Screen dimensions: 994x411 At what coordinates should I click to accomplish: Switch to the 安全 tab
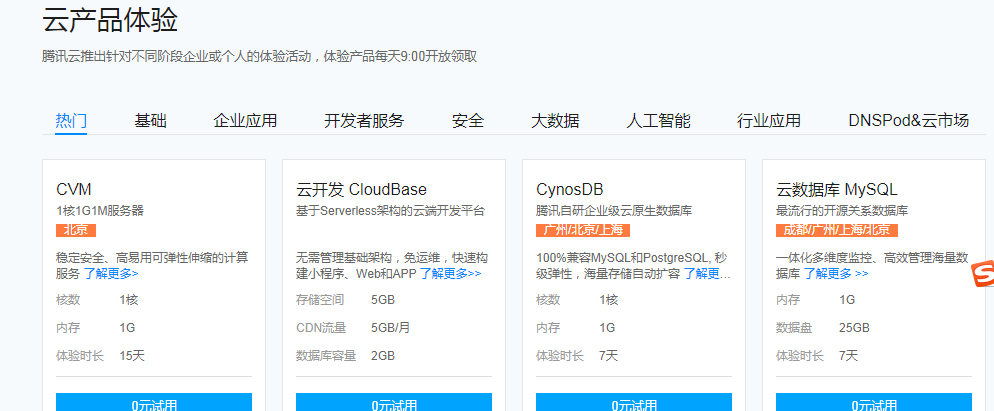tap(468, 121)
